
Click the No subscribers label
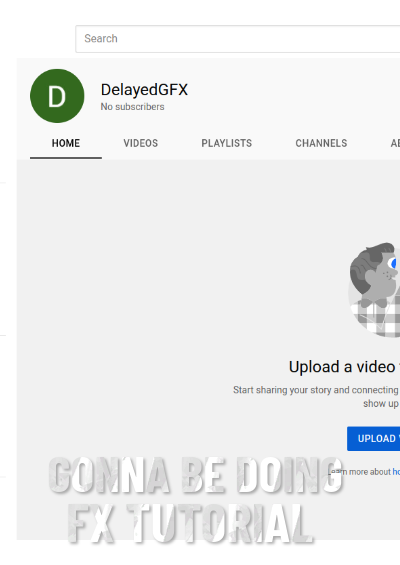pyautogui.click(x=132, y=107)
